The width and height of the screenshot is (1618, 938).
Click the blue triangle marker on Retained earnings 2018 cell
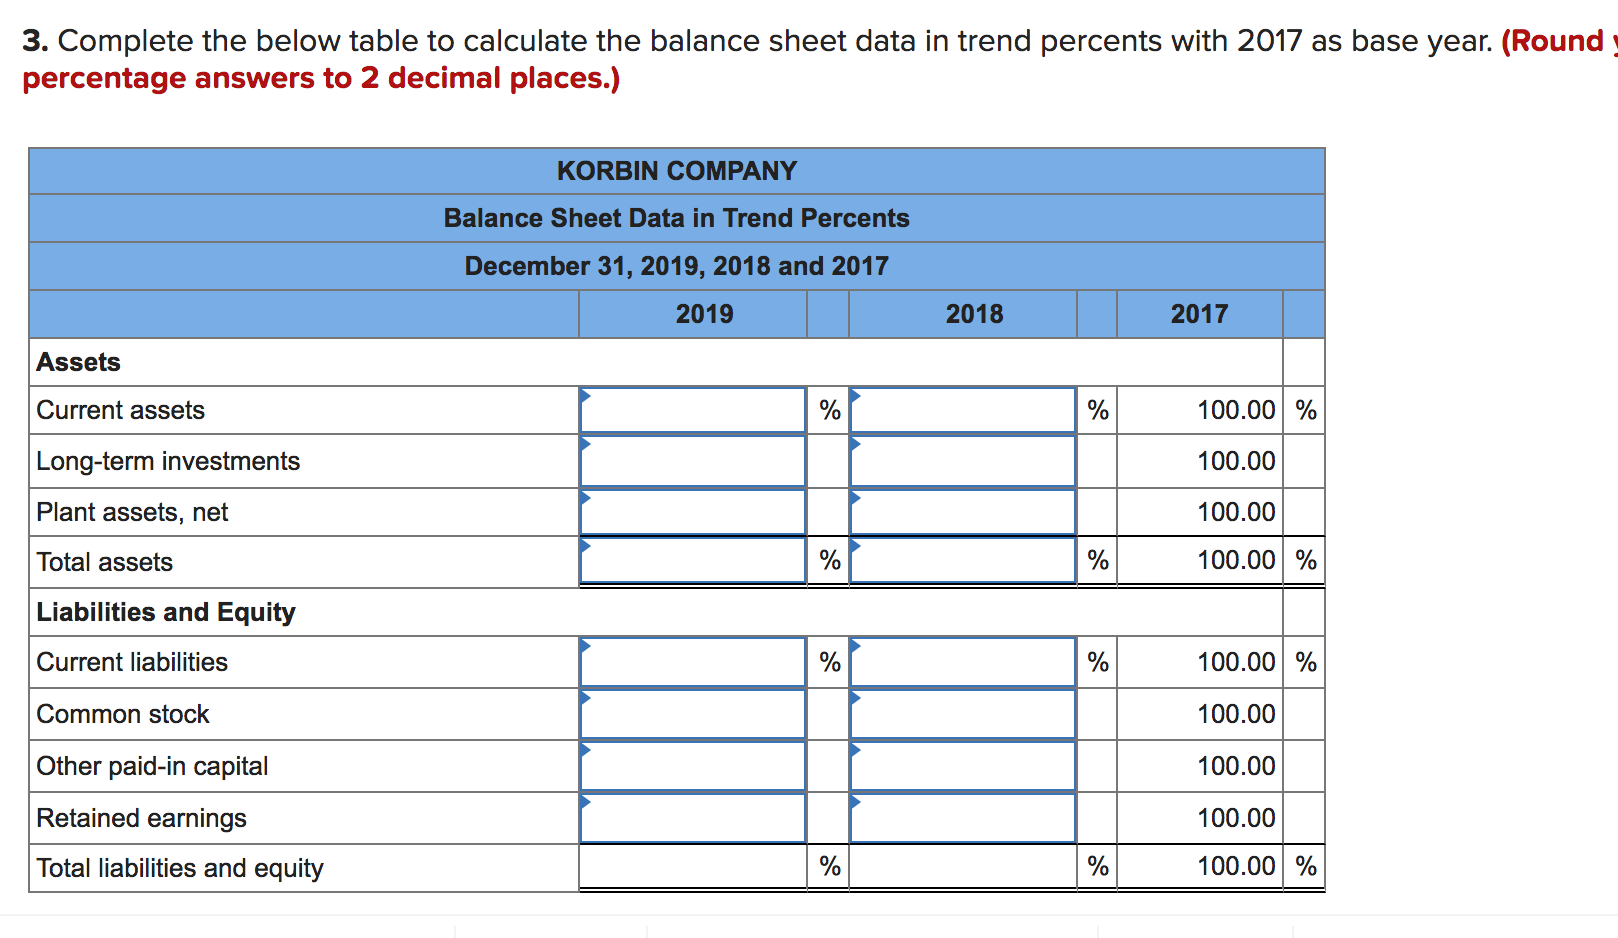point(856,801)
